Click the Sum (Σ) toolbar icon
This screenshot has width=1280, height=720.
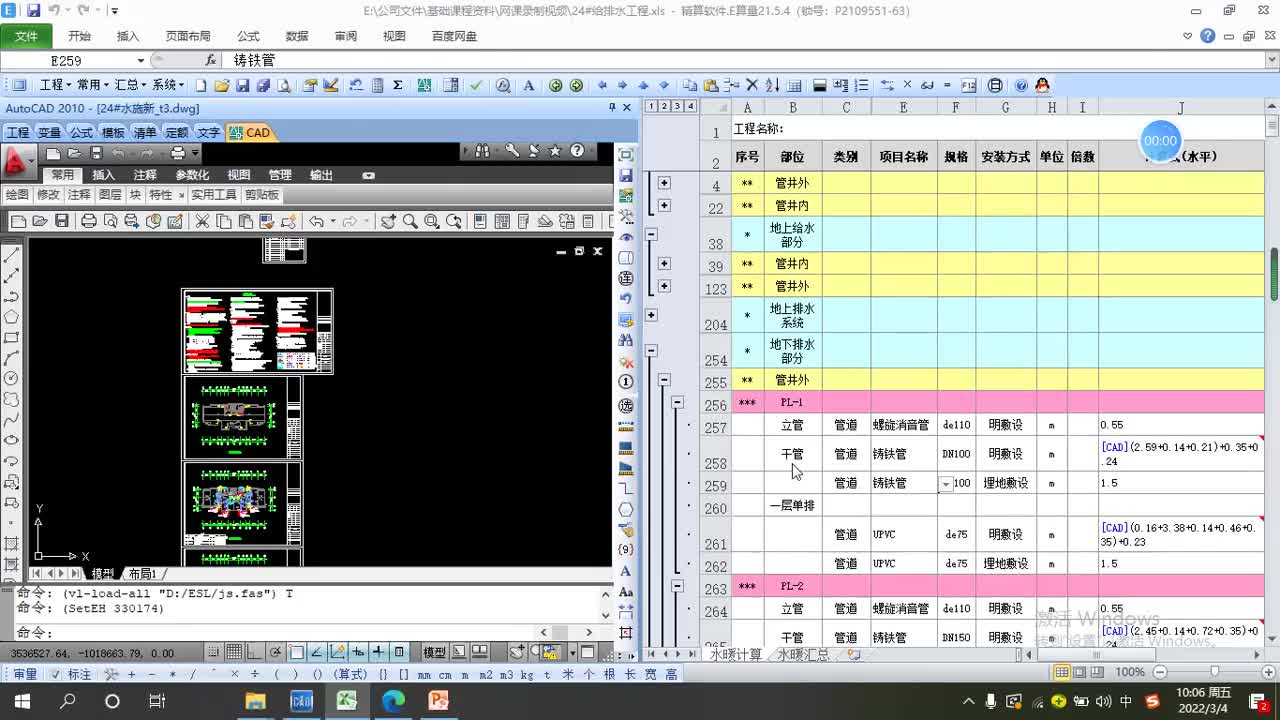[x=398, y=85]
